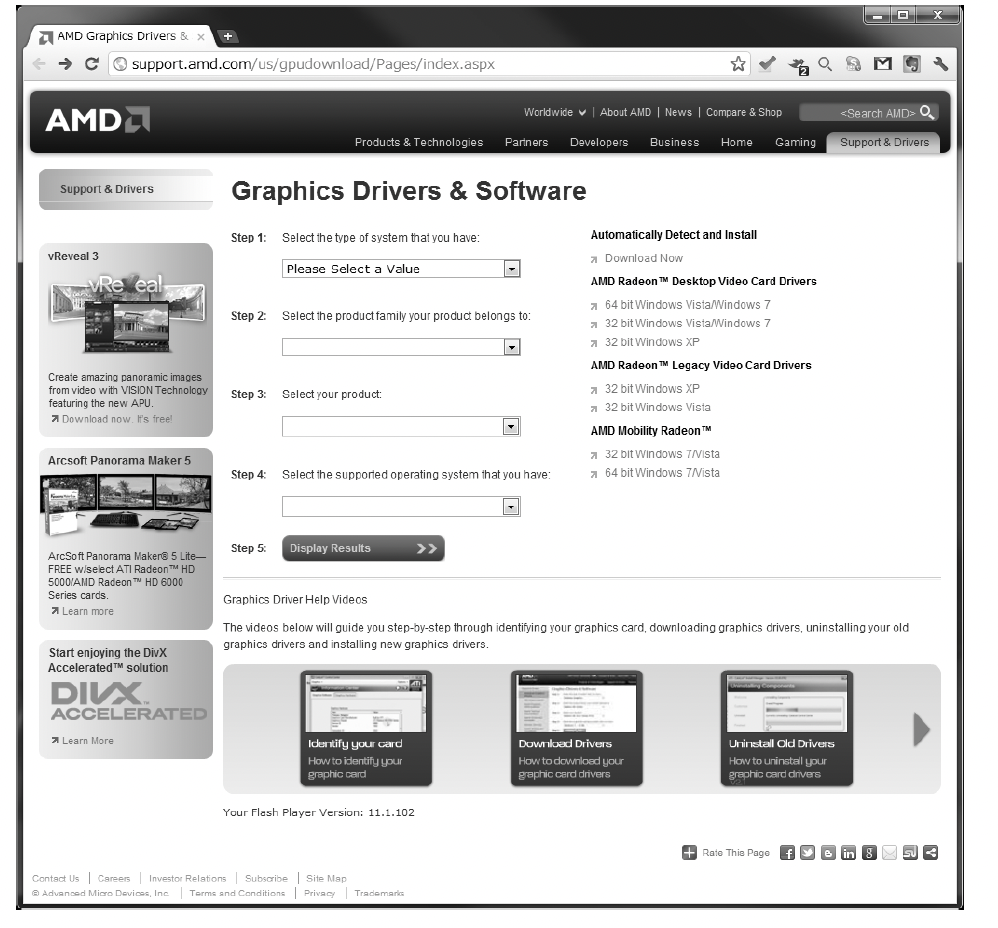Open Uninstall Old Drivers video thumbnail
The height and width of the screenshot is (928, 998).
point(787,728)
